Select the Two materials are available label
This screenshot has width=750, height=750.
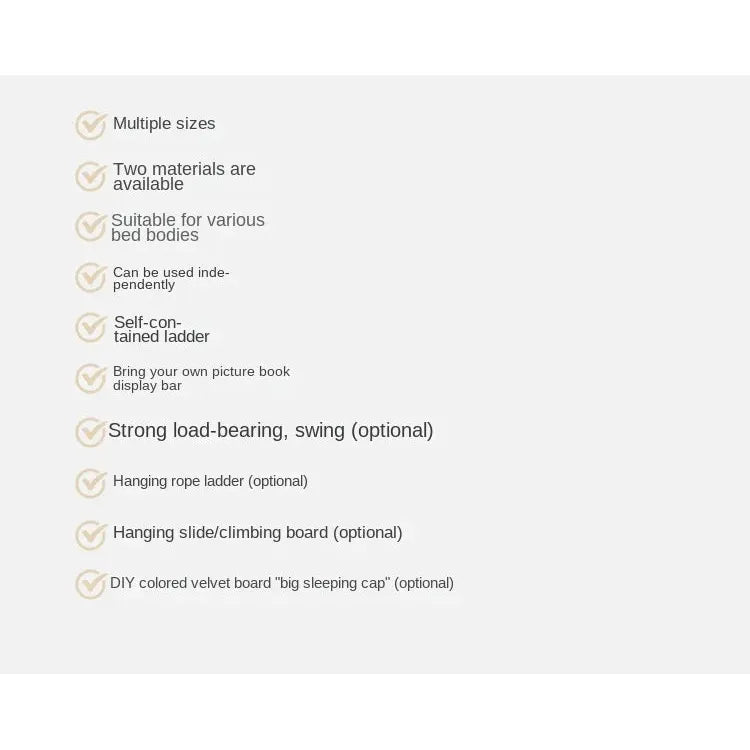[184, 176]
